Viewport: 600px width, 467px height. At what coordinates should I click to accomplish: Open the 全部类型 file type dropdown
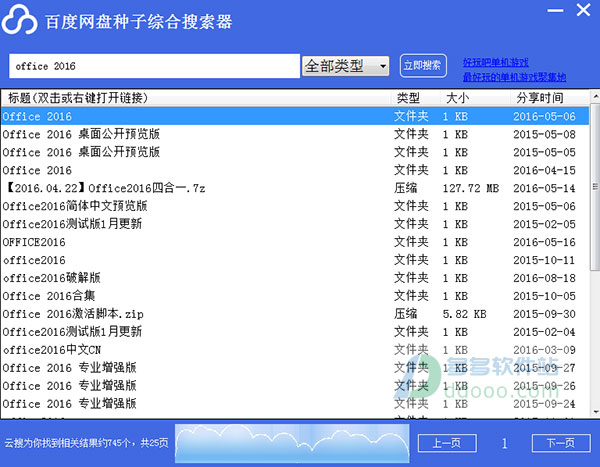(346, 66)
